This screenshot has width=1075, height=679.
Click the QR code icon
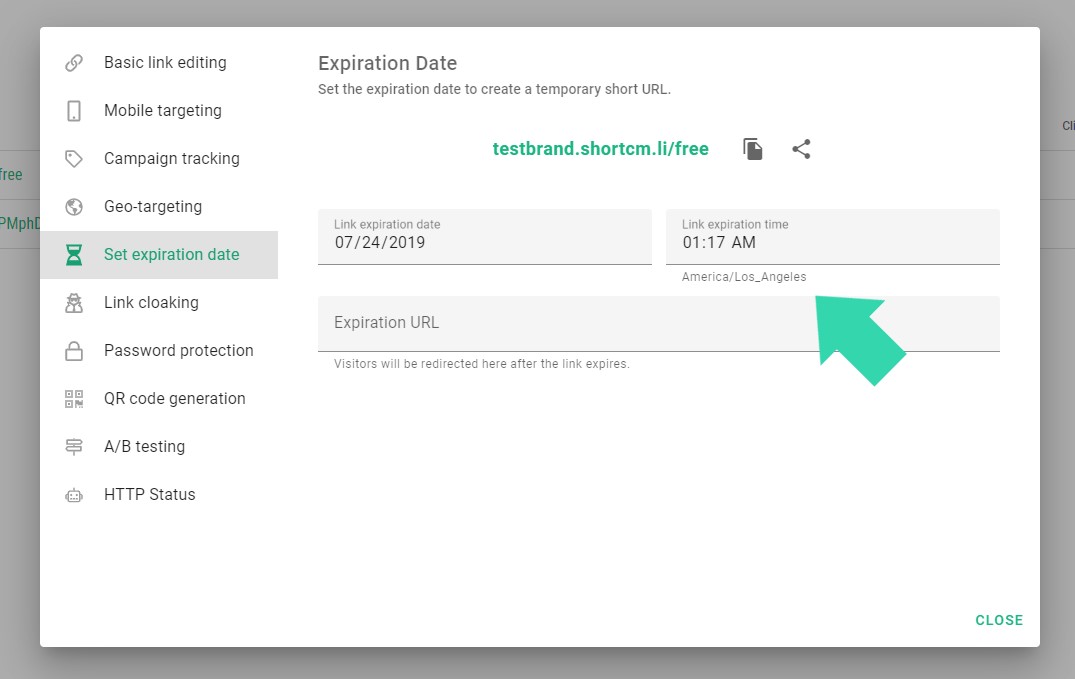click(74, 399)
